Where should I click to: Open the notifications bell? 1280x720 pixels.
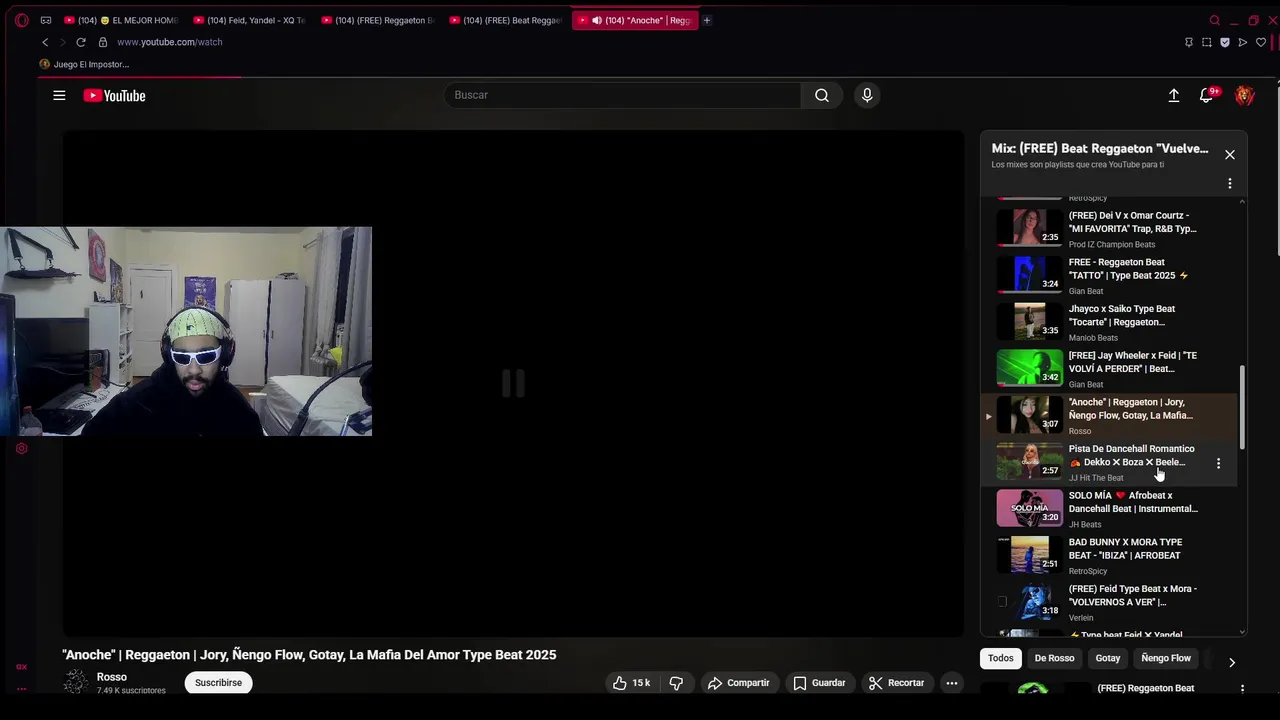[x=1207, y=96]
